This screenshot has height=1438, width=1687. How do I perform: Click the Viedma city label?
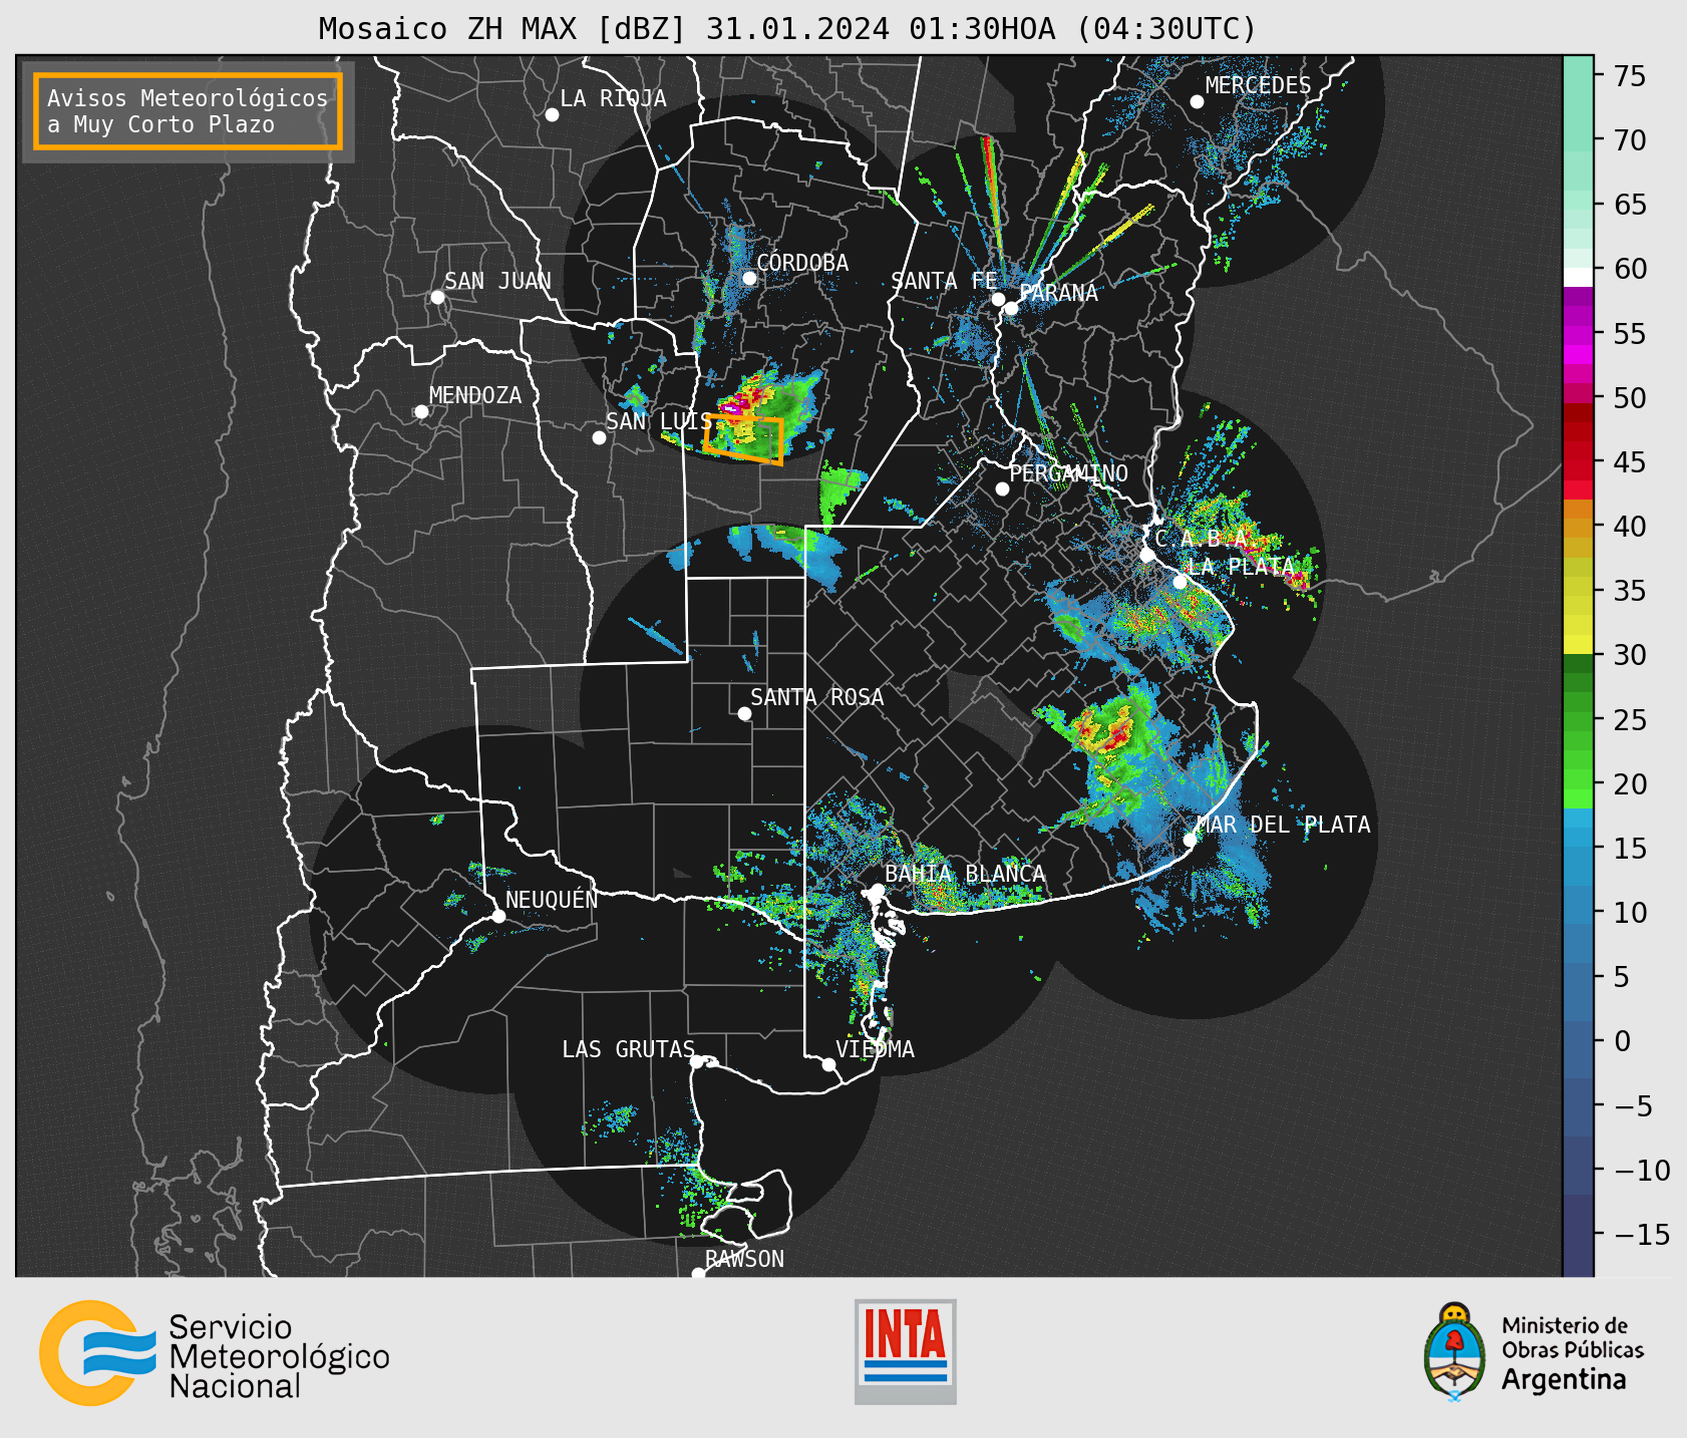tap(875, 1049)
